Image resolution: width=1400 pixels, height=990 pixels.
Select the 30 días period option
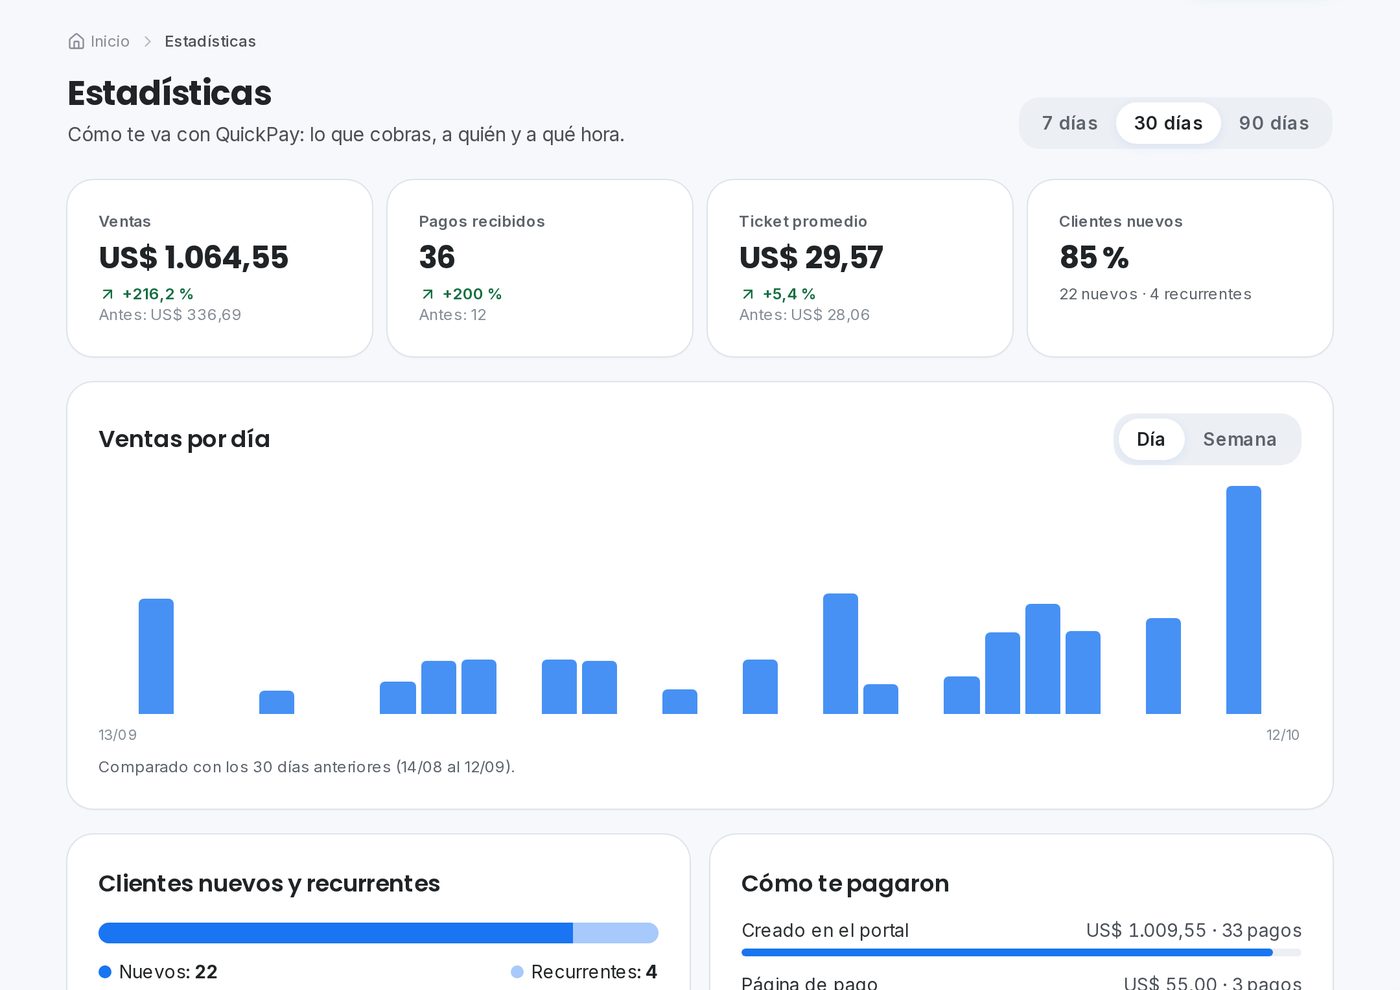click(1168, 123)
